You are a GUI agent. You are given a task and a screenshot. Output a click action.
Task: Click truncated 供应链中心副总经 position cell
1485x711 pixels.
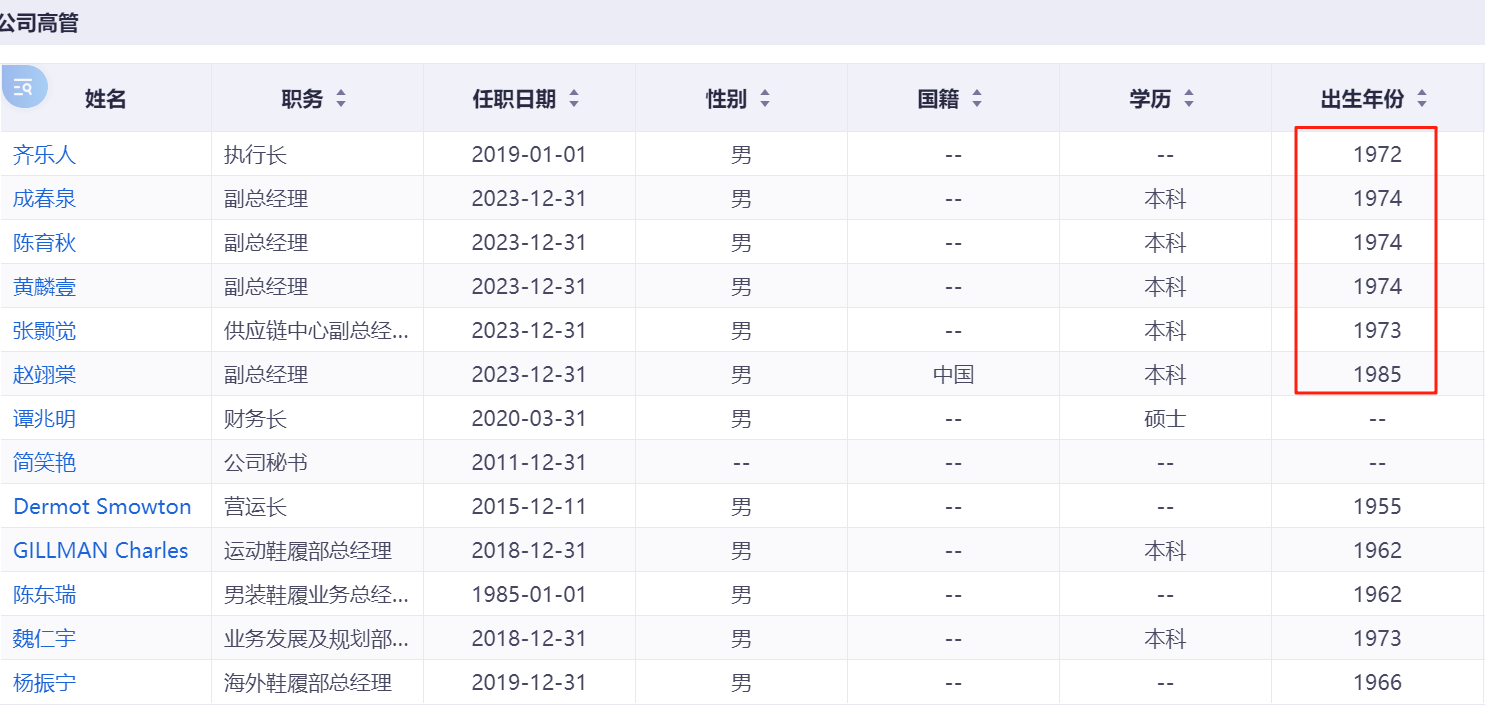pos(316,331)
